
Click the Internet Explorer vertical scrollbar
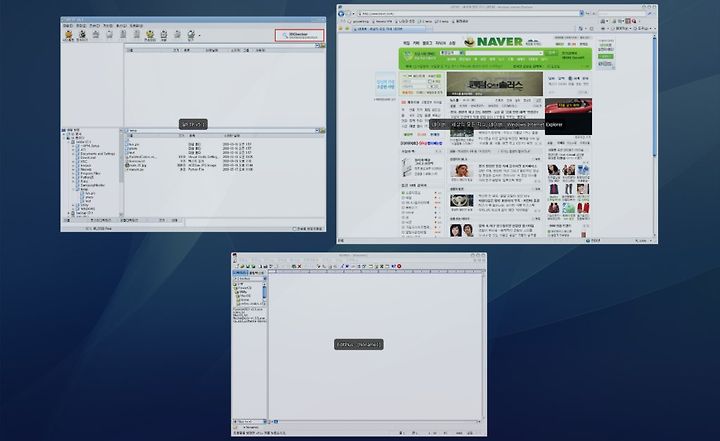pos(654,136)
